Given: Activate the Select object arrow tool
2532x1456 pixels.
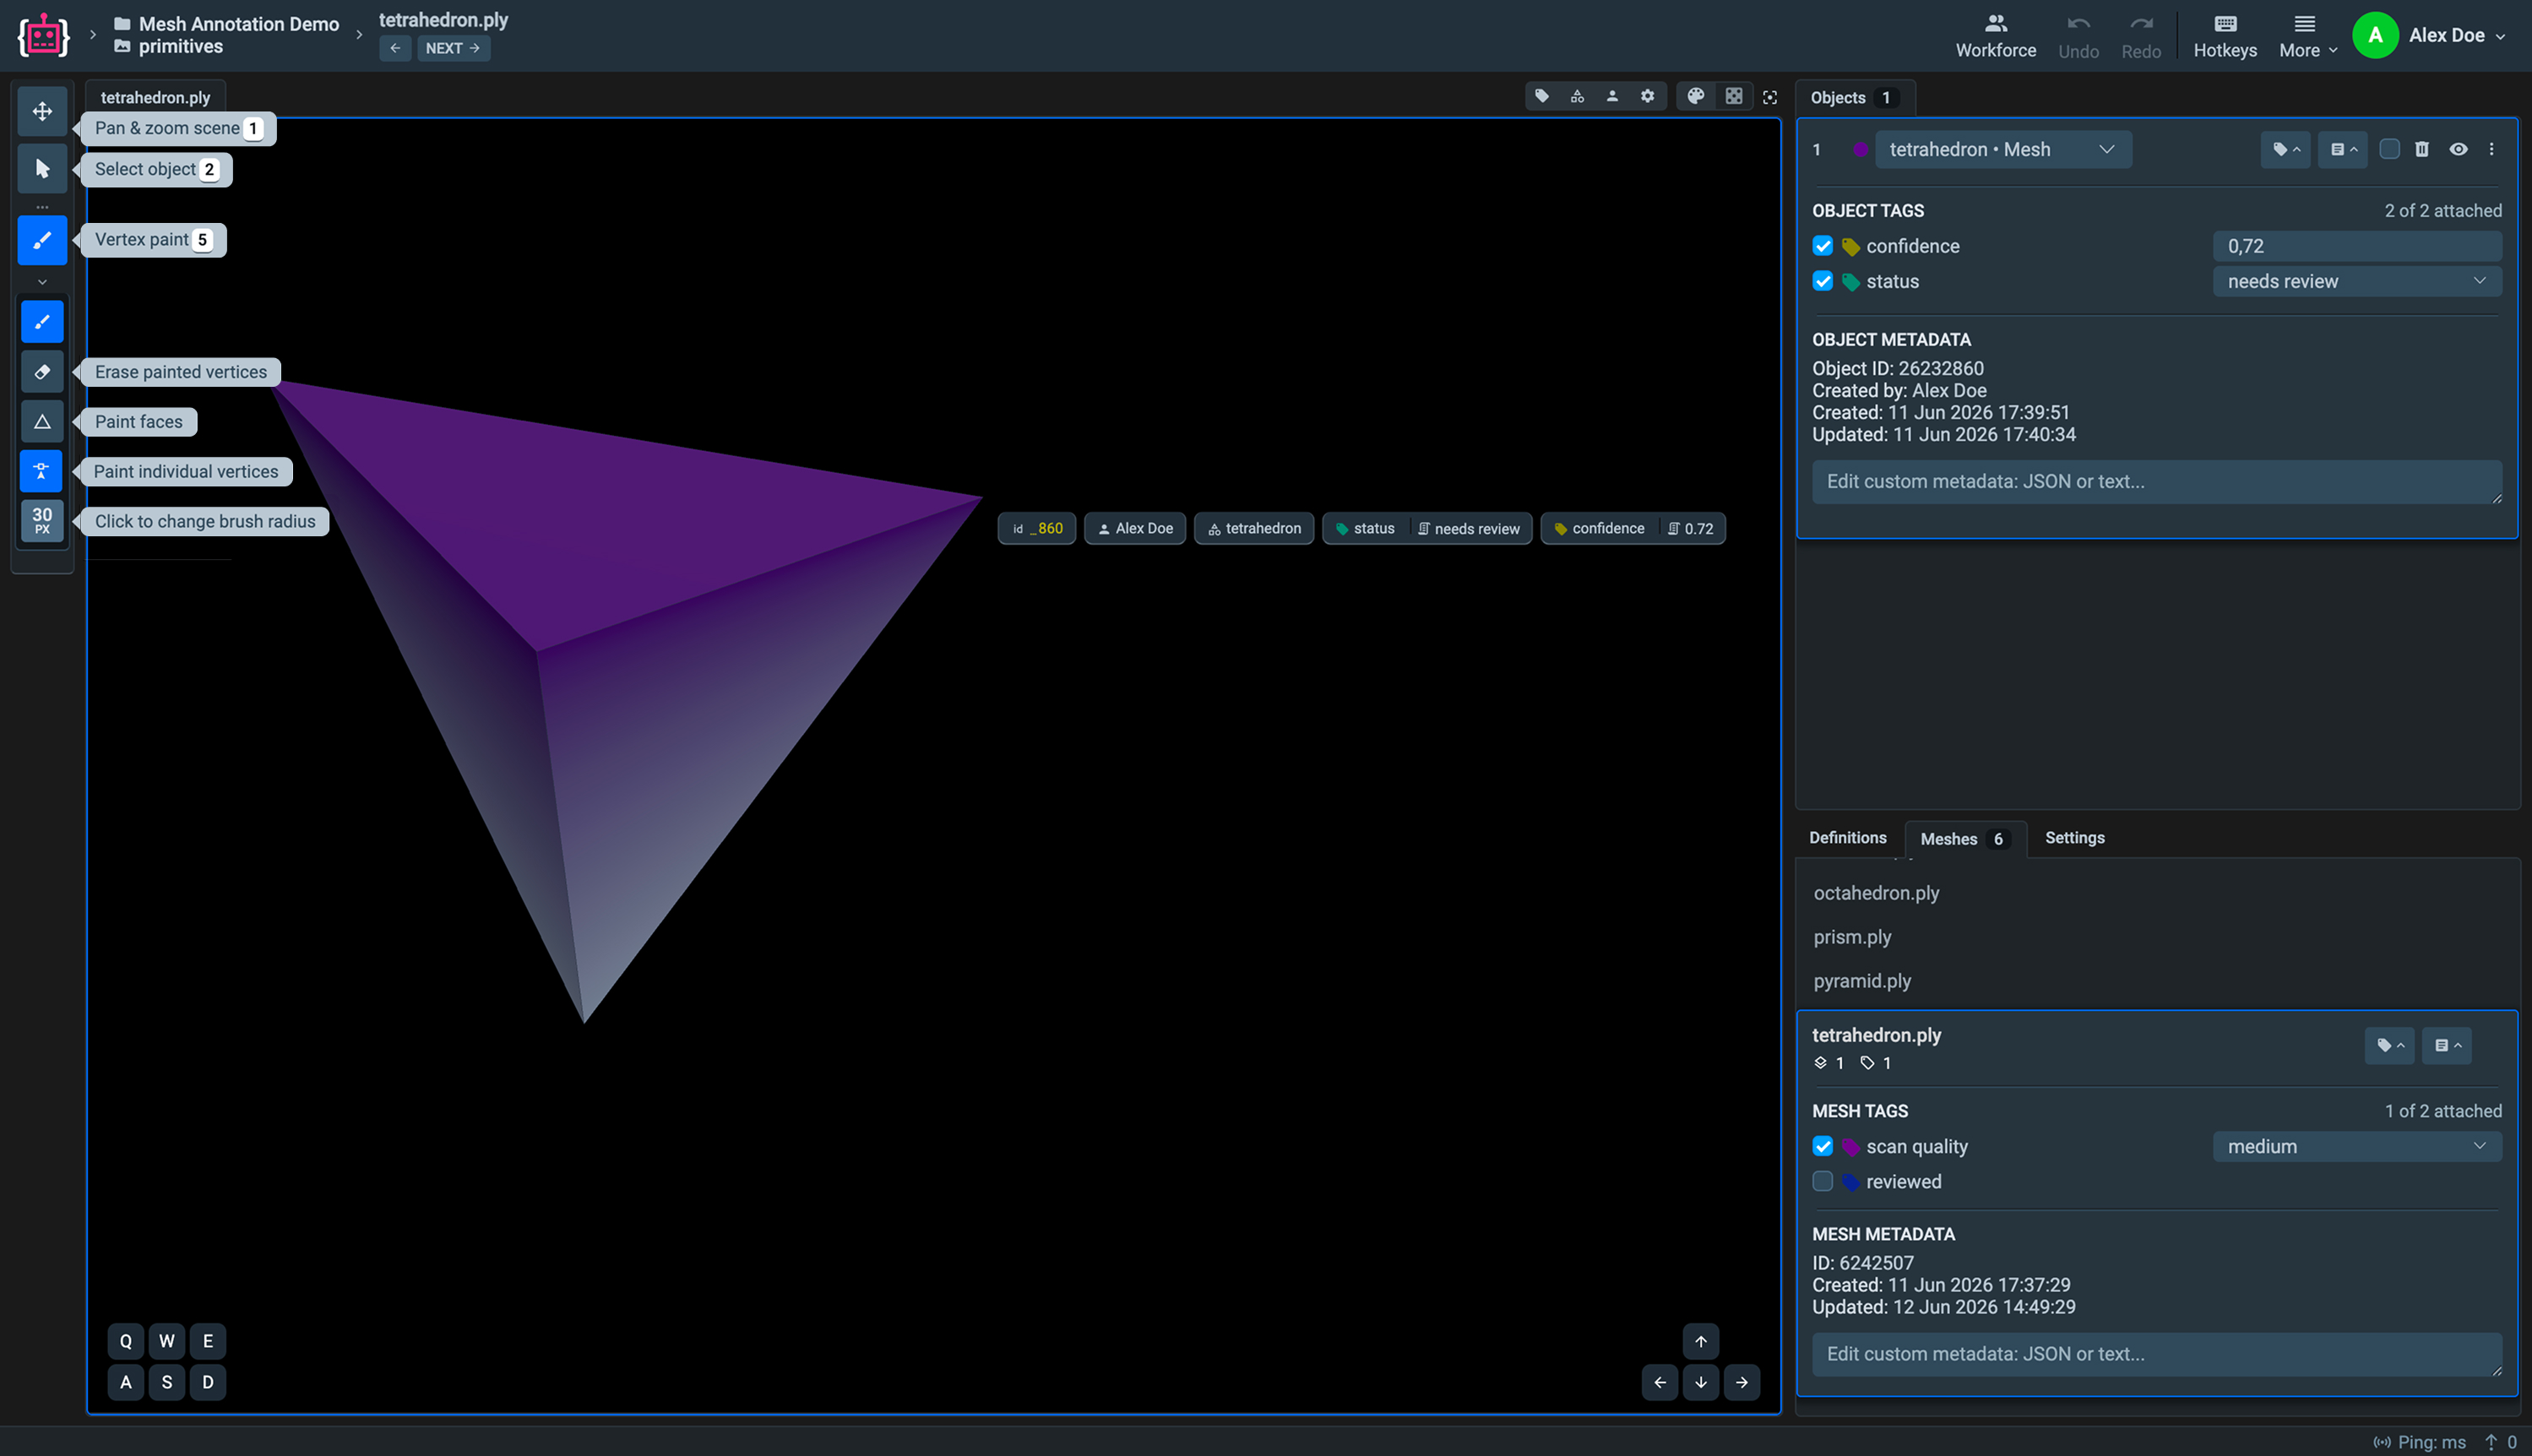Looking at the screenshot, I should click(x=42, y=169).
